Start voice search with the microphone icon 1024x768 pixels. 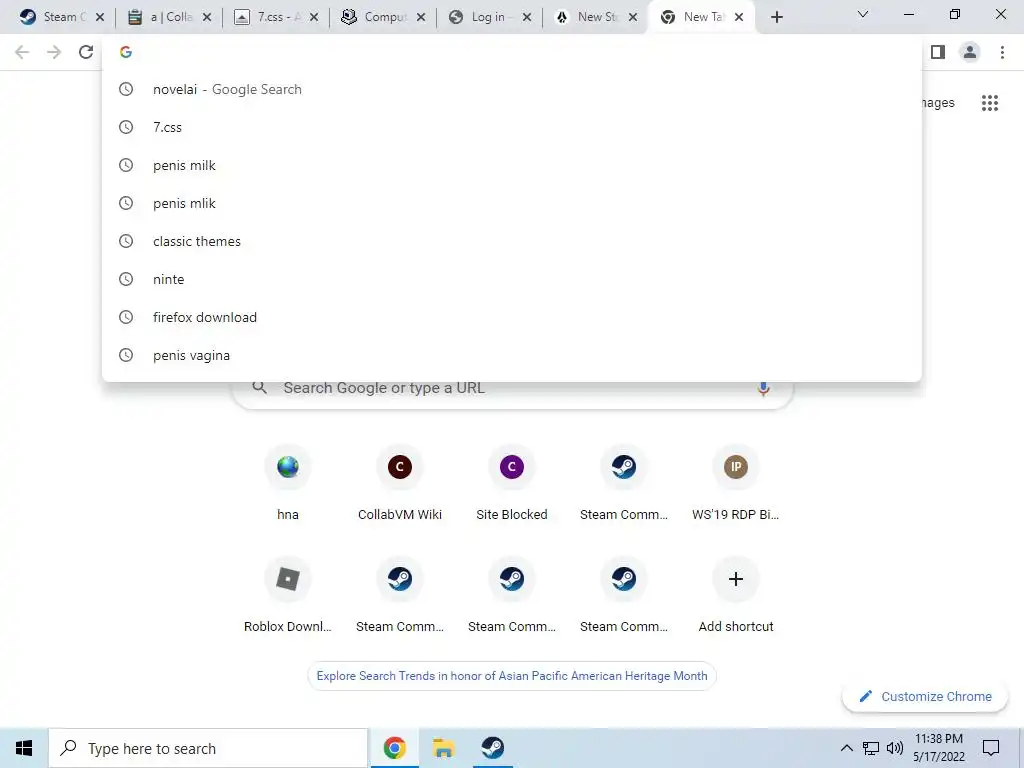763,389
